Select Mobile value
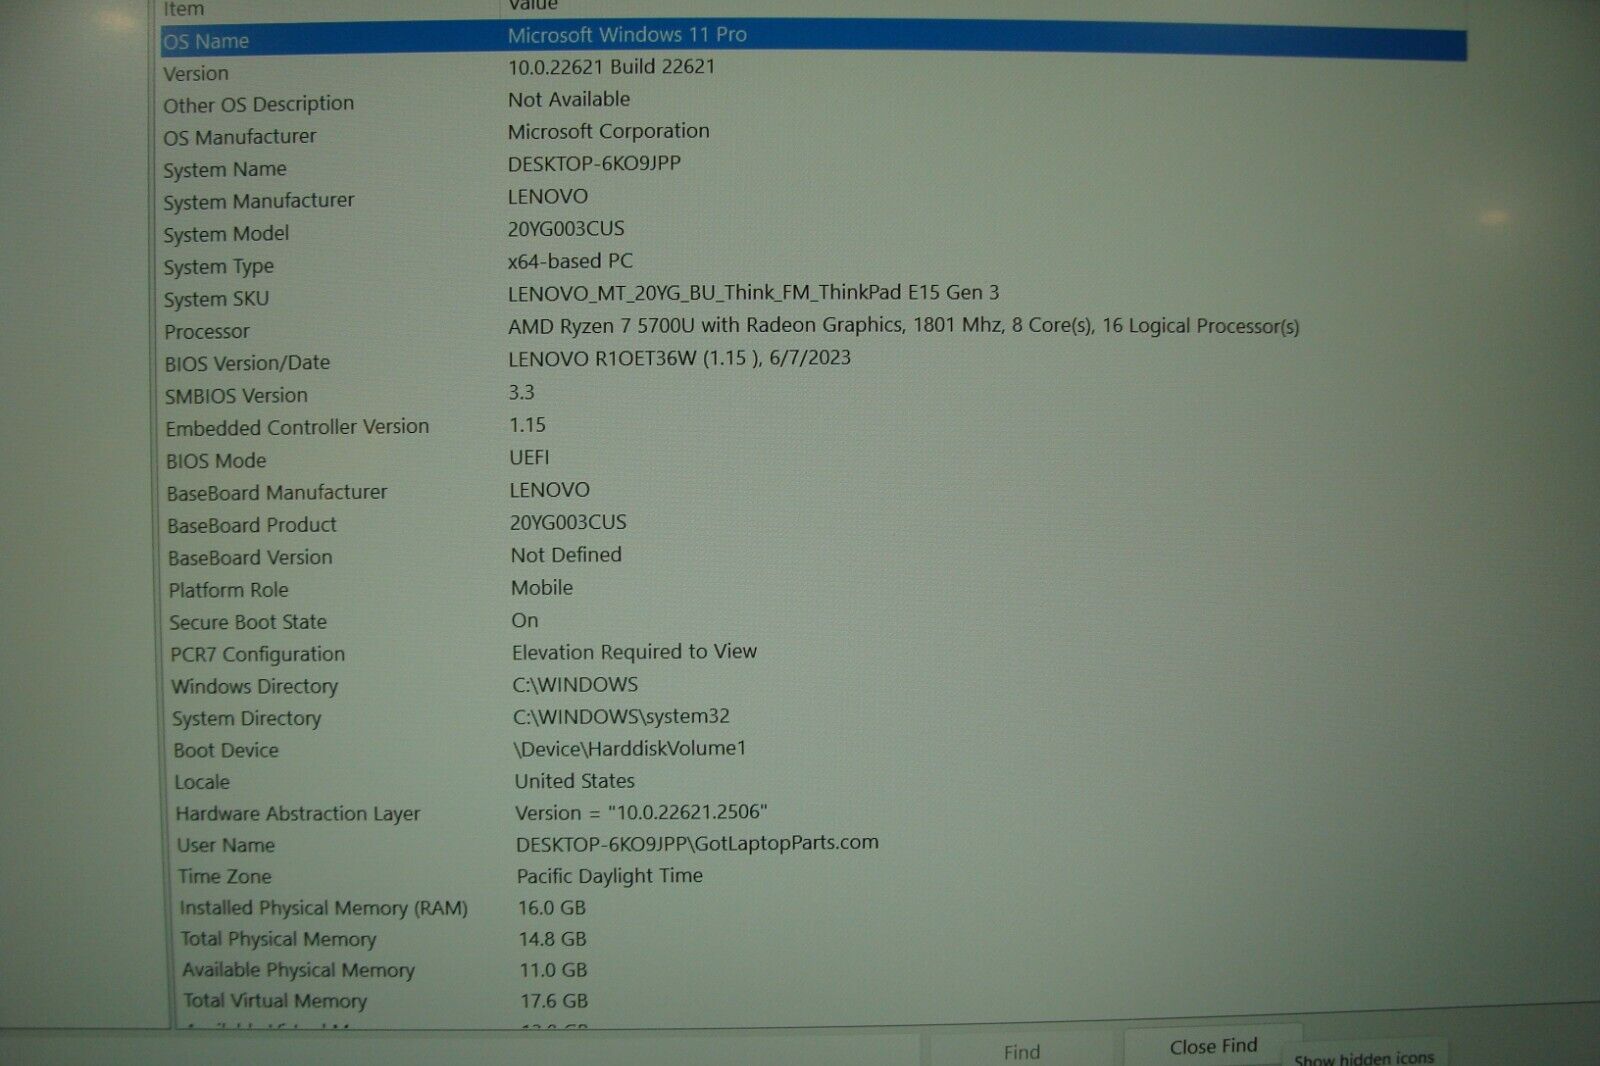Image resolution: width=1600 pixels, height=1066 pixels. coord(542,588)
